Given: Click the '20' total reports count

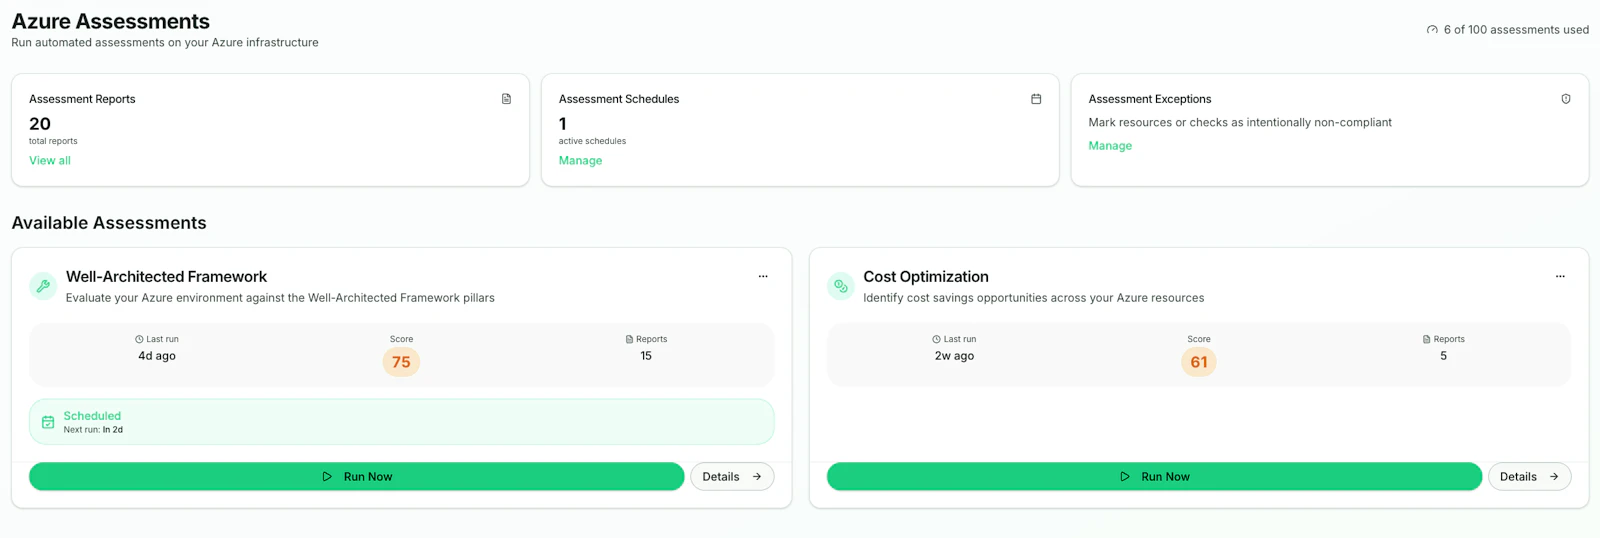Looking at the screenshot, I should coord(40,124).
